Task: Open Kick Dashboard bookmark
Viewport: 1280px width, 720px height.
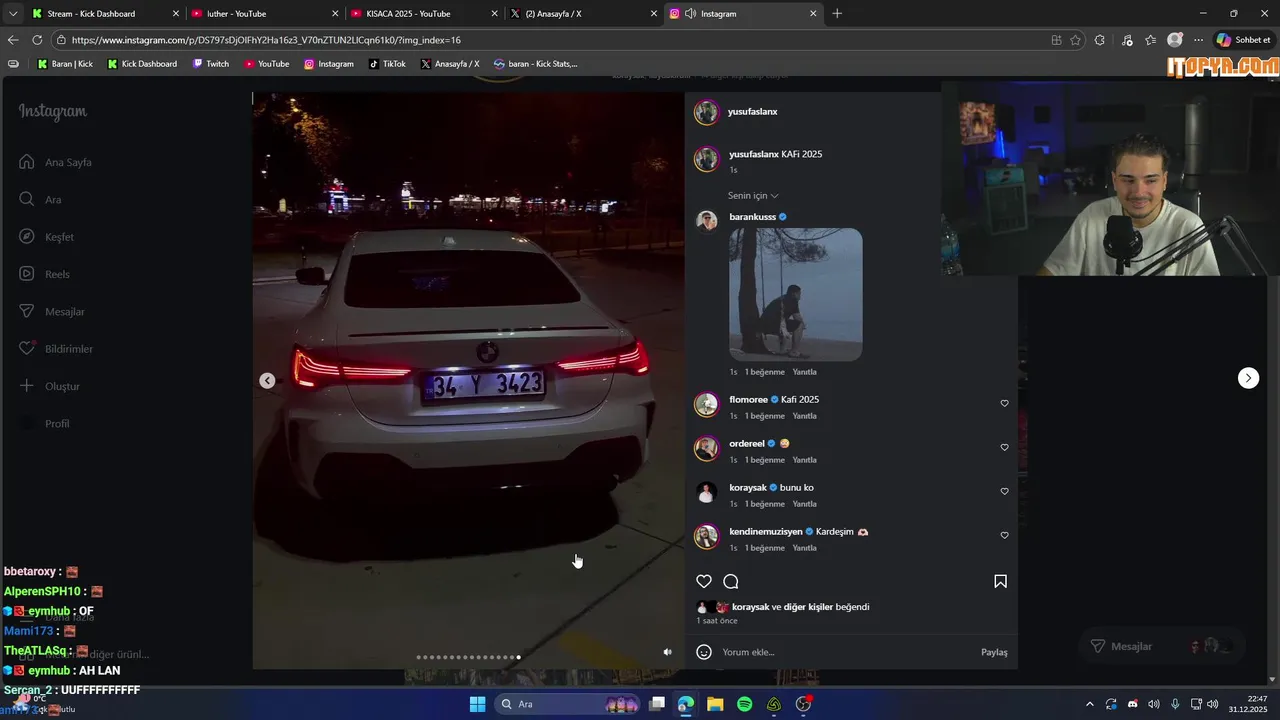Action: pyautogui.click(x=142, y=63)
